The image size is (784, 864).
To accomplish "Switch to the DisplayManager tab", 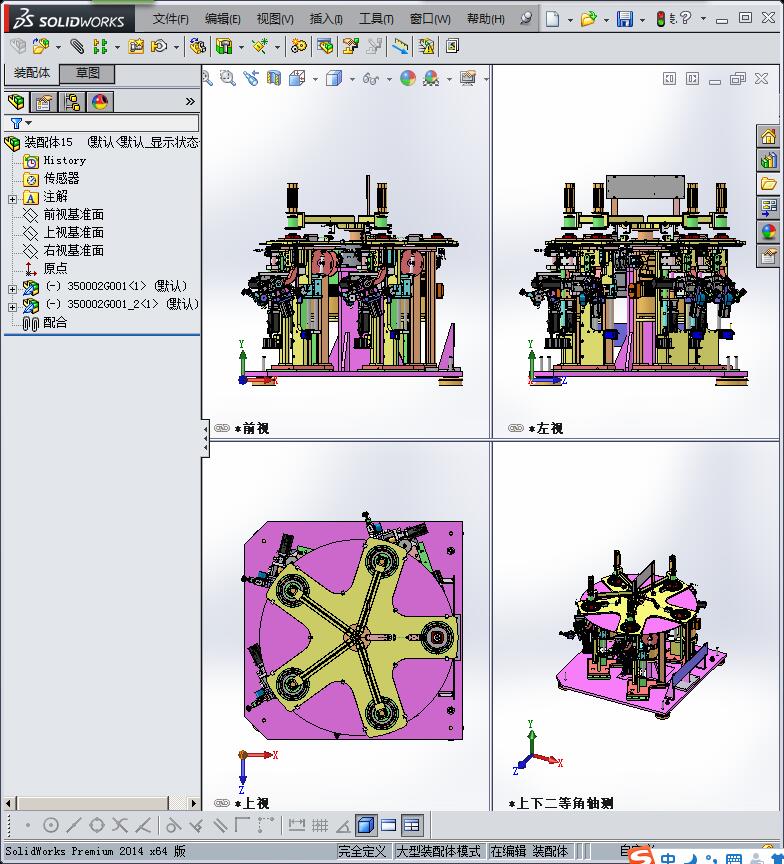I will 100,102.
